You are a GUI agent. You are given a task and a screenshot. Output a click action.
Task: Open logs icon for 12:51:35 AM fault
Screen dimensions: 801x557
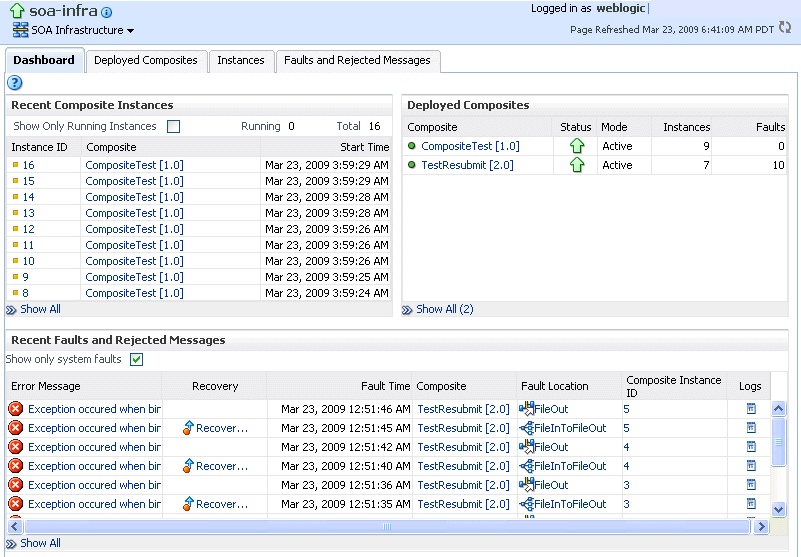click(x=751, y=503)
